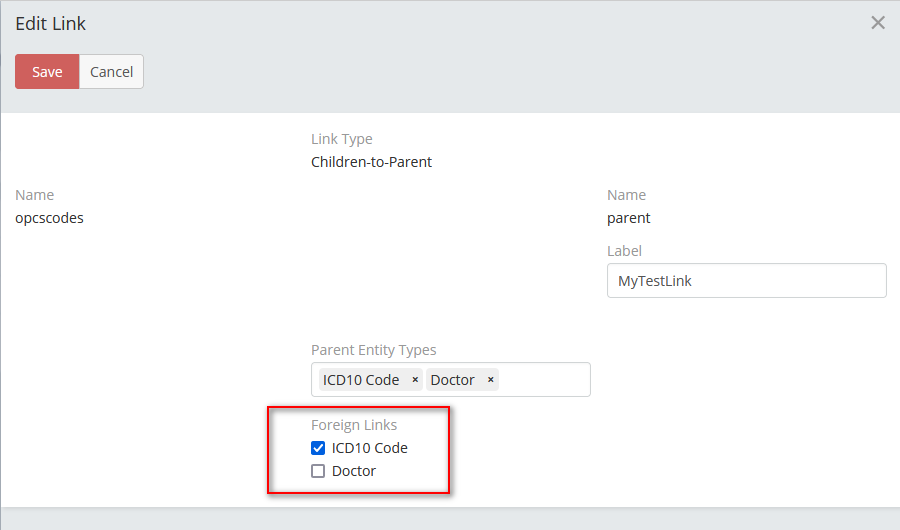Image resolution: width=900 pixels, height=530 pixels.
Task: Click the Label caption above MyTestLink
Action: coord(624,251)
